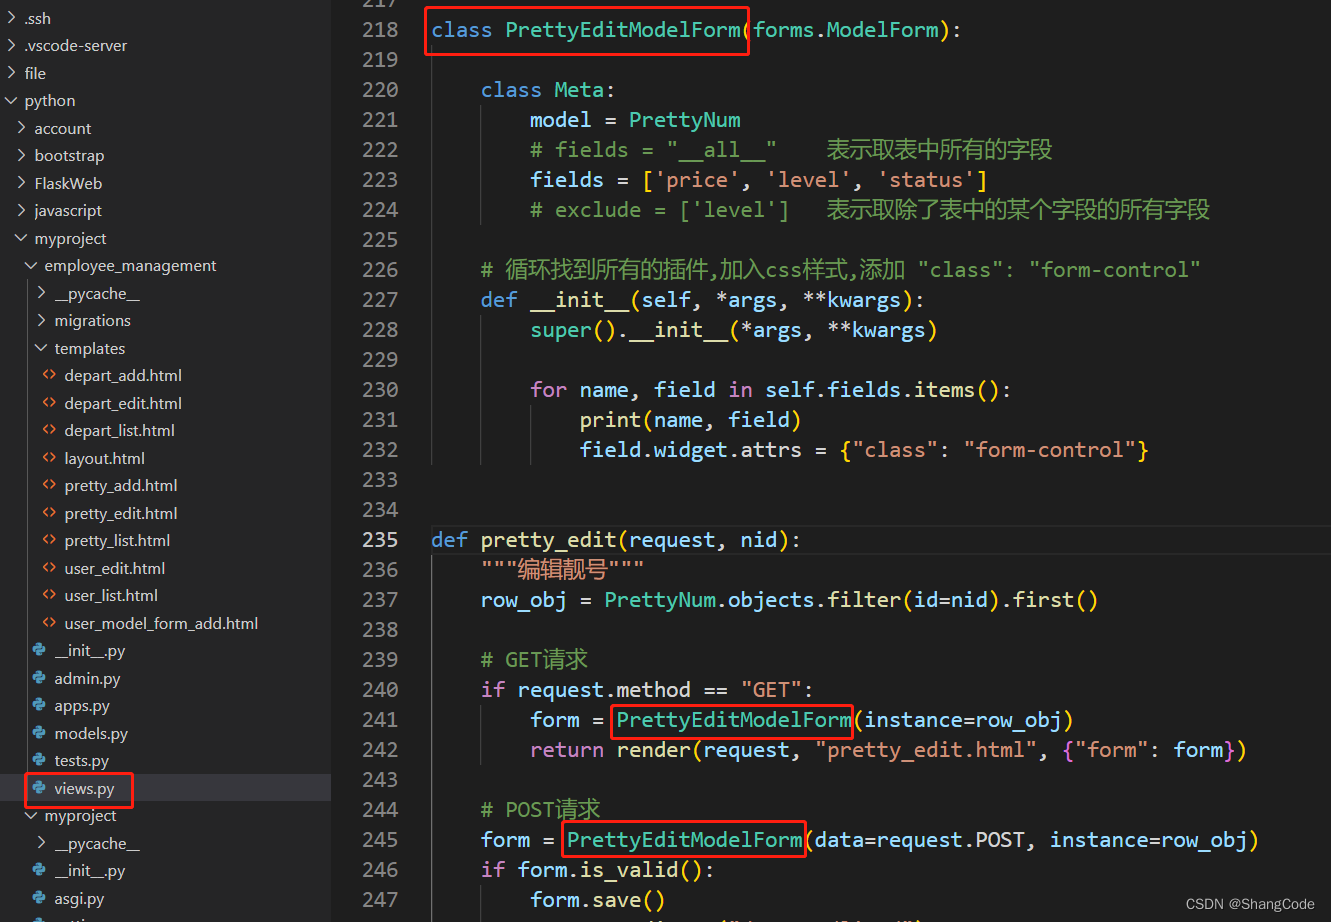Viewport: 1331px width, 922px height.
Task: Click the HTML icon beside depart_add.html
Action: 49,376
